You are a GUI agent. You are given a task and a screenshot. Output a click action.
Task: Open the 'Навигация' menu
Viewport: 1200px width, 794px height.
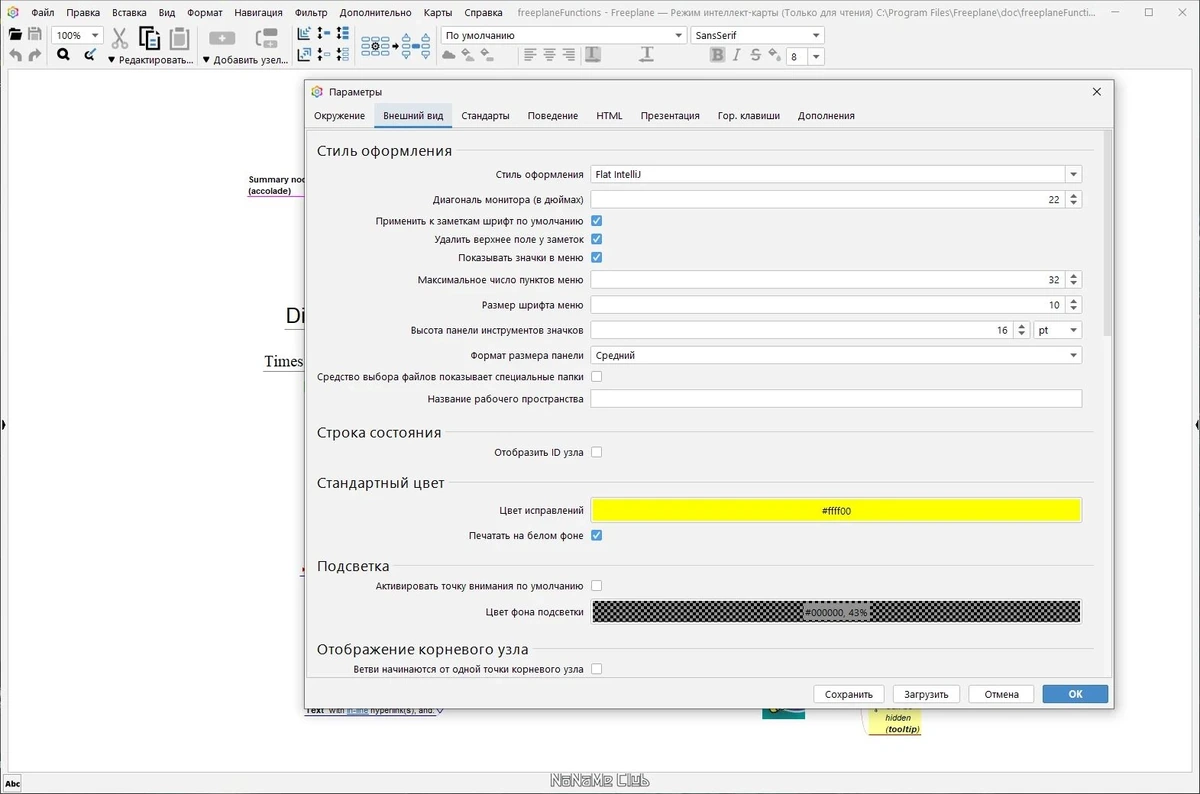(259, 13)
